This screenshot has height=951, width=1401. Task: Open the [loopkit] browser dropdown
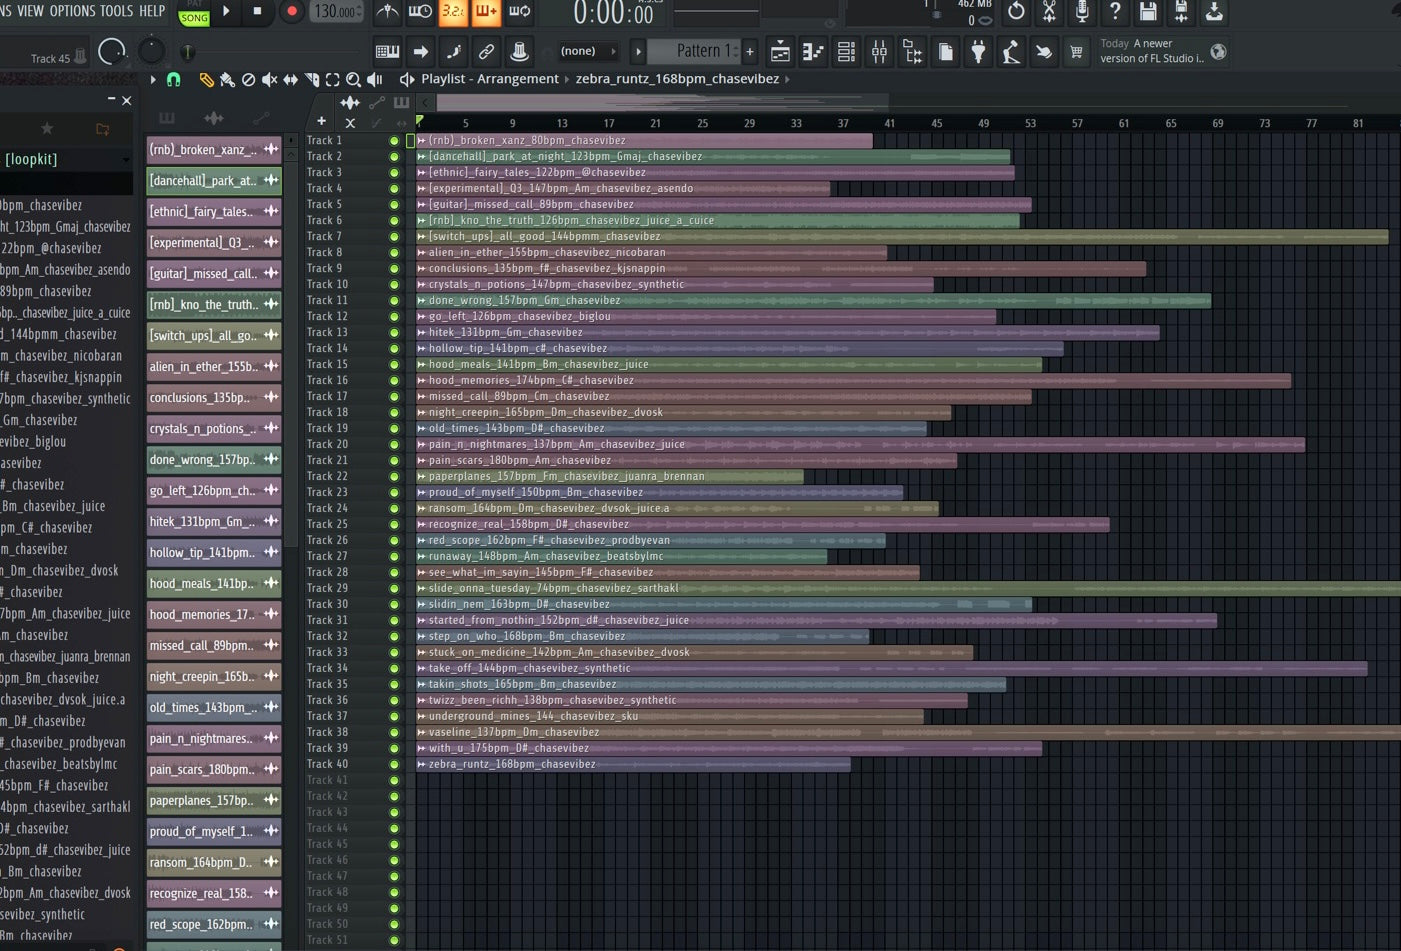click(66, 159)
